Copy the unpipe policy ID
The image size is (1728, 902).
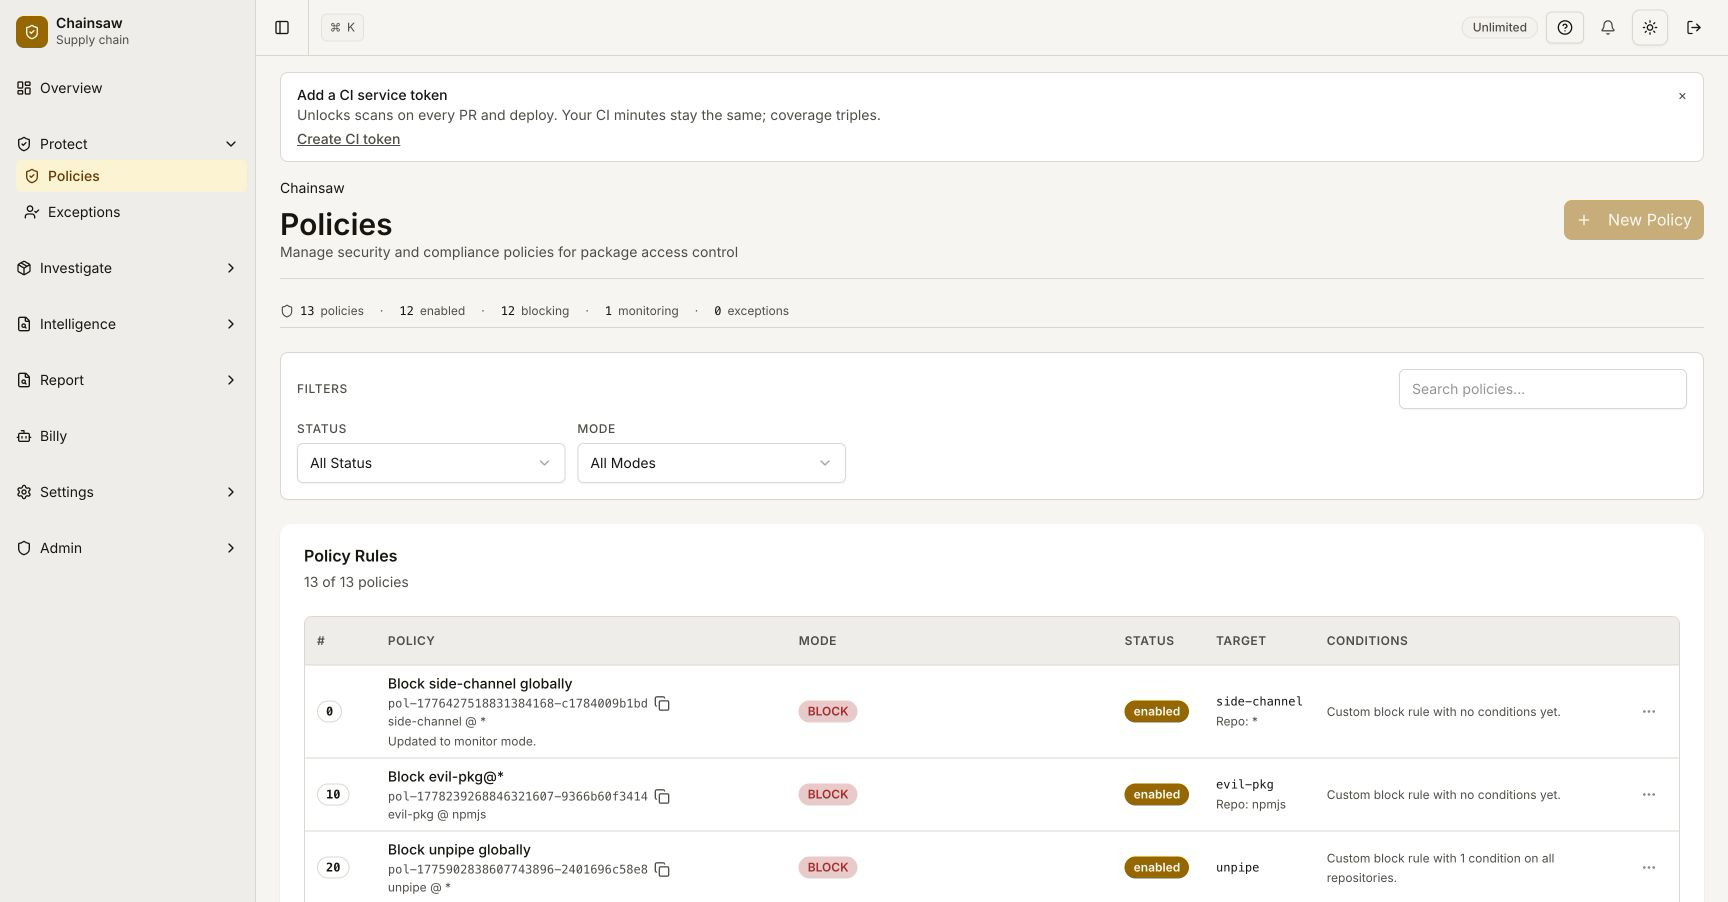tap(662, 870)
